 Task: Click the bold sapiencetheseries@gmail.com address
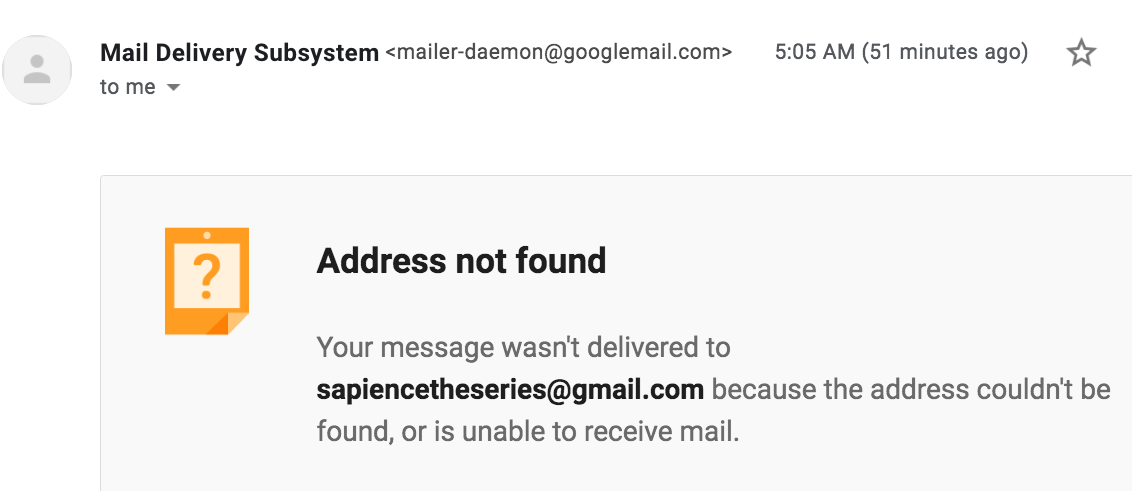pyautogui.click(x=510, y=390)
